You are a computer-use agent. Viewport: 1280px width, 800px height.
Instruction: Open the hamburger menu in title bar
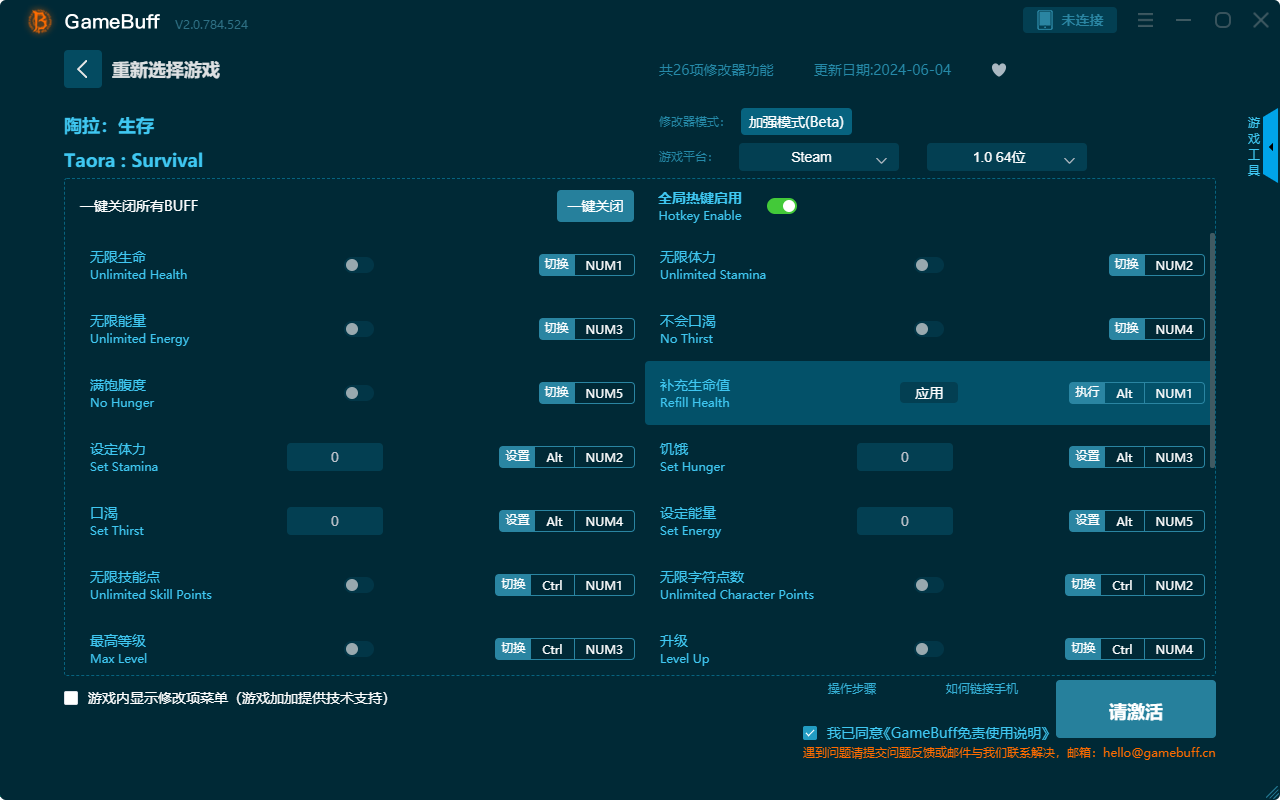pos(1146,20)
